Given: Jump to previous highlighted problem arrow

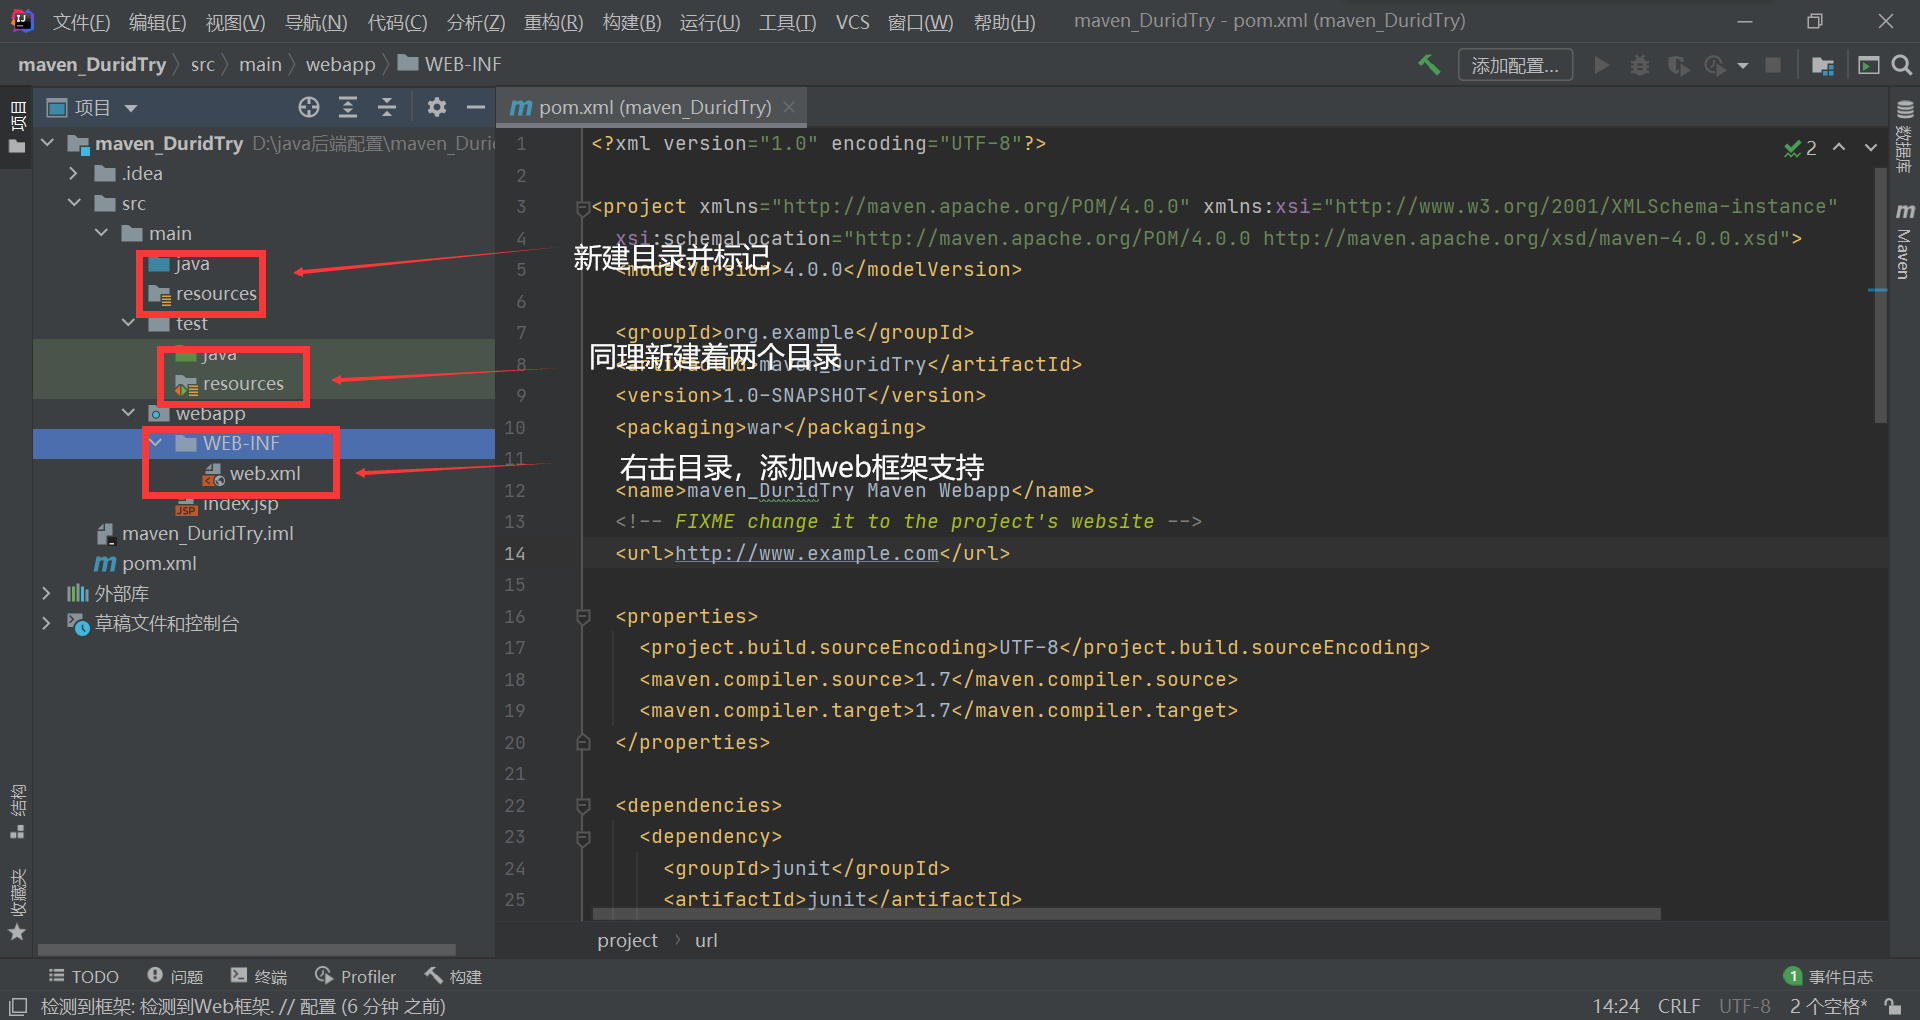Looking at the screenshot, I should click(1839, 147).
